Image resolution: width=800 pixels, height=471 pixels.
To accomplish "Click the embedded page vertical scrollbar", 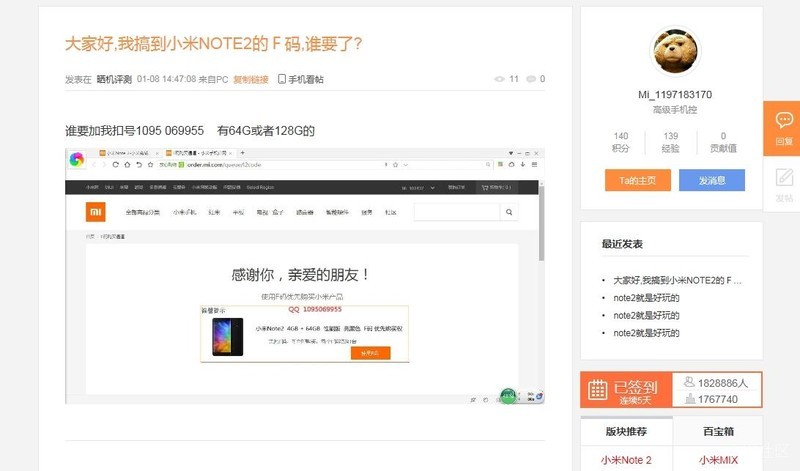I will coord(541,224).
